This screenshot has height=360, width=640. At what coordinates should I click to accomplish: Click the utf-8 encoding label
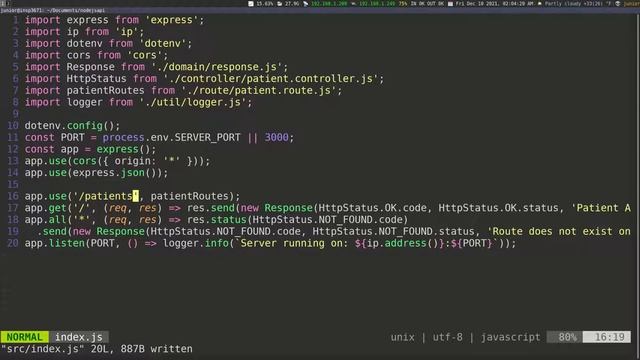coord(447,337)
